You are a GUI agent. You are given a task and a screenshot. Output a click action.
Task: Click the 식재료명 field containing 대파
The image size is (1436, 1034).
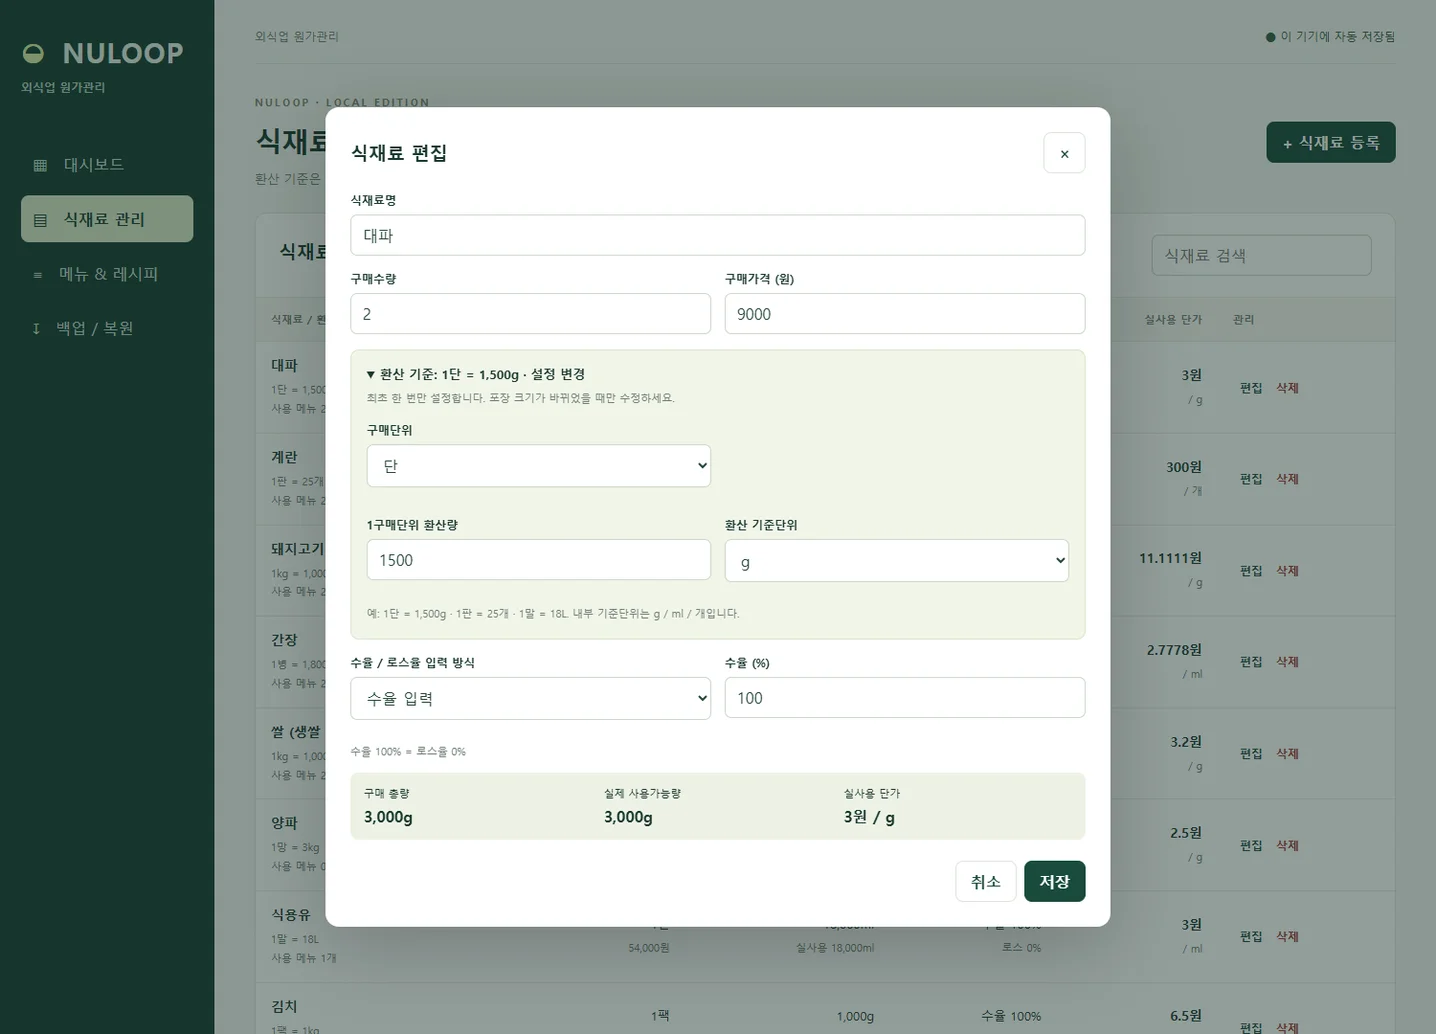(x=717, y=235)
